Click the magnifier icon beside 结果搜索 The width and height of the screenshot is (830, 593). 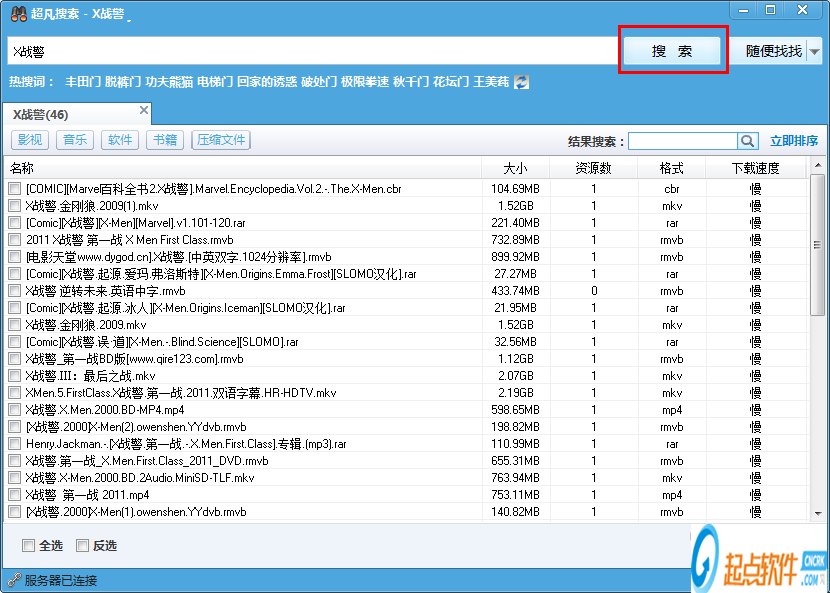(747, 141)
